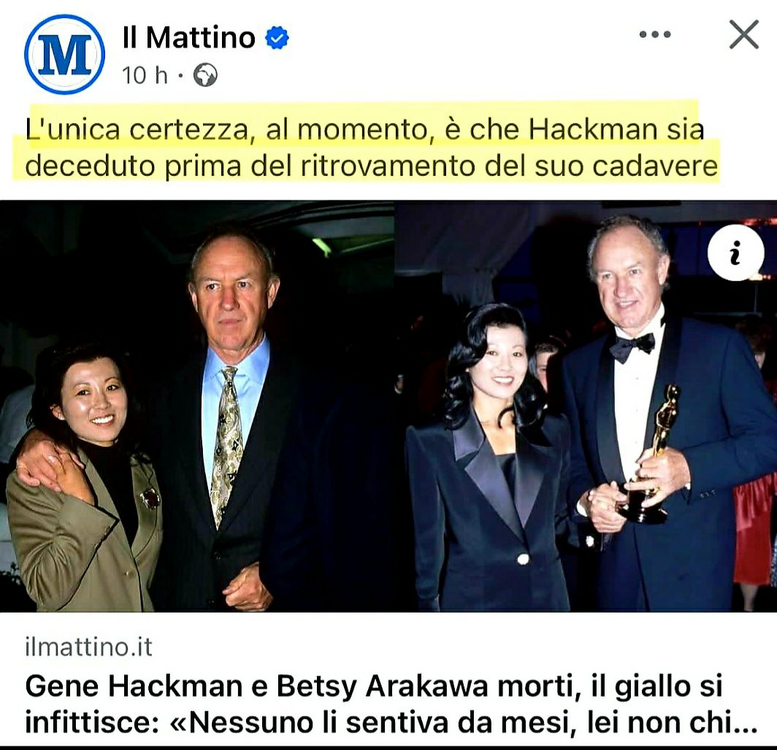This screenshot has height=750, width=777.
Task: Open the right photo with Oscar statuette
Action: (x=586, y=406)
